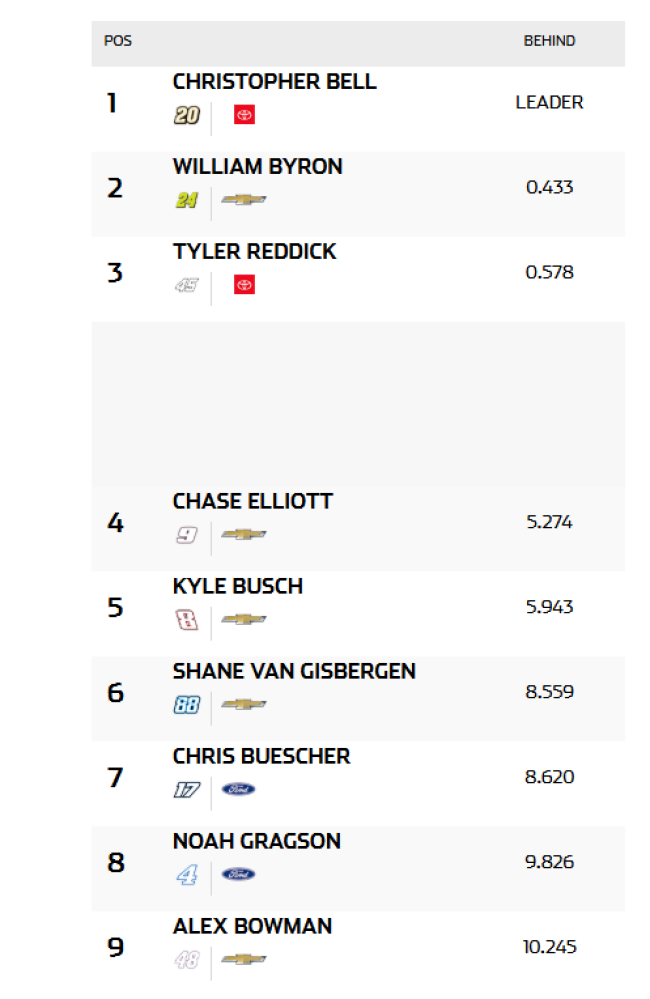Open Christopher Bell's driver name link

point(274,82)
